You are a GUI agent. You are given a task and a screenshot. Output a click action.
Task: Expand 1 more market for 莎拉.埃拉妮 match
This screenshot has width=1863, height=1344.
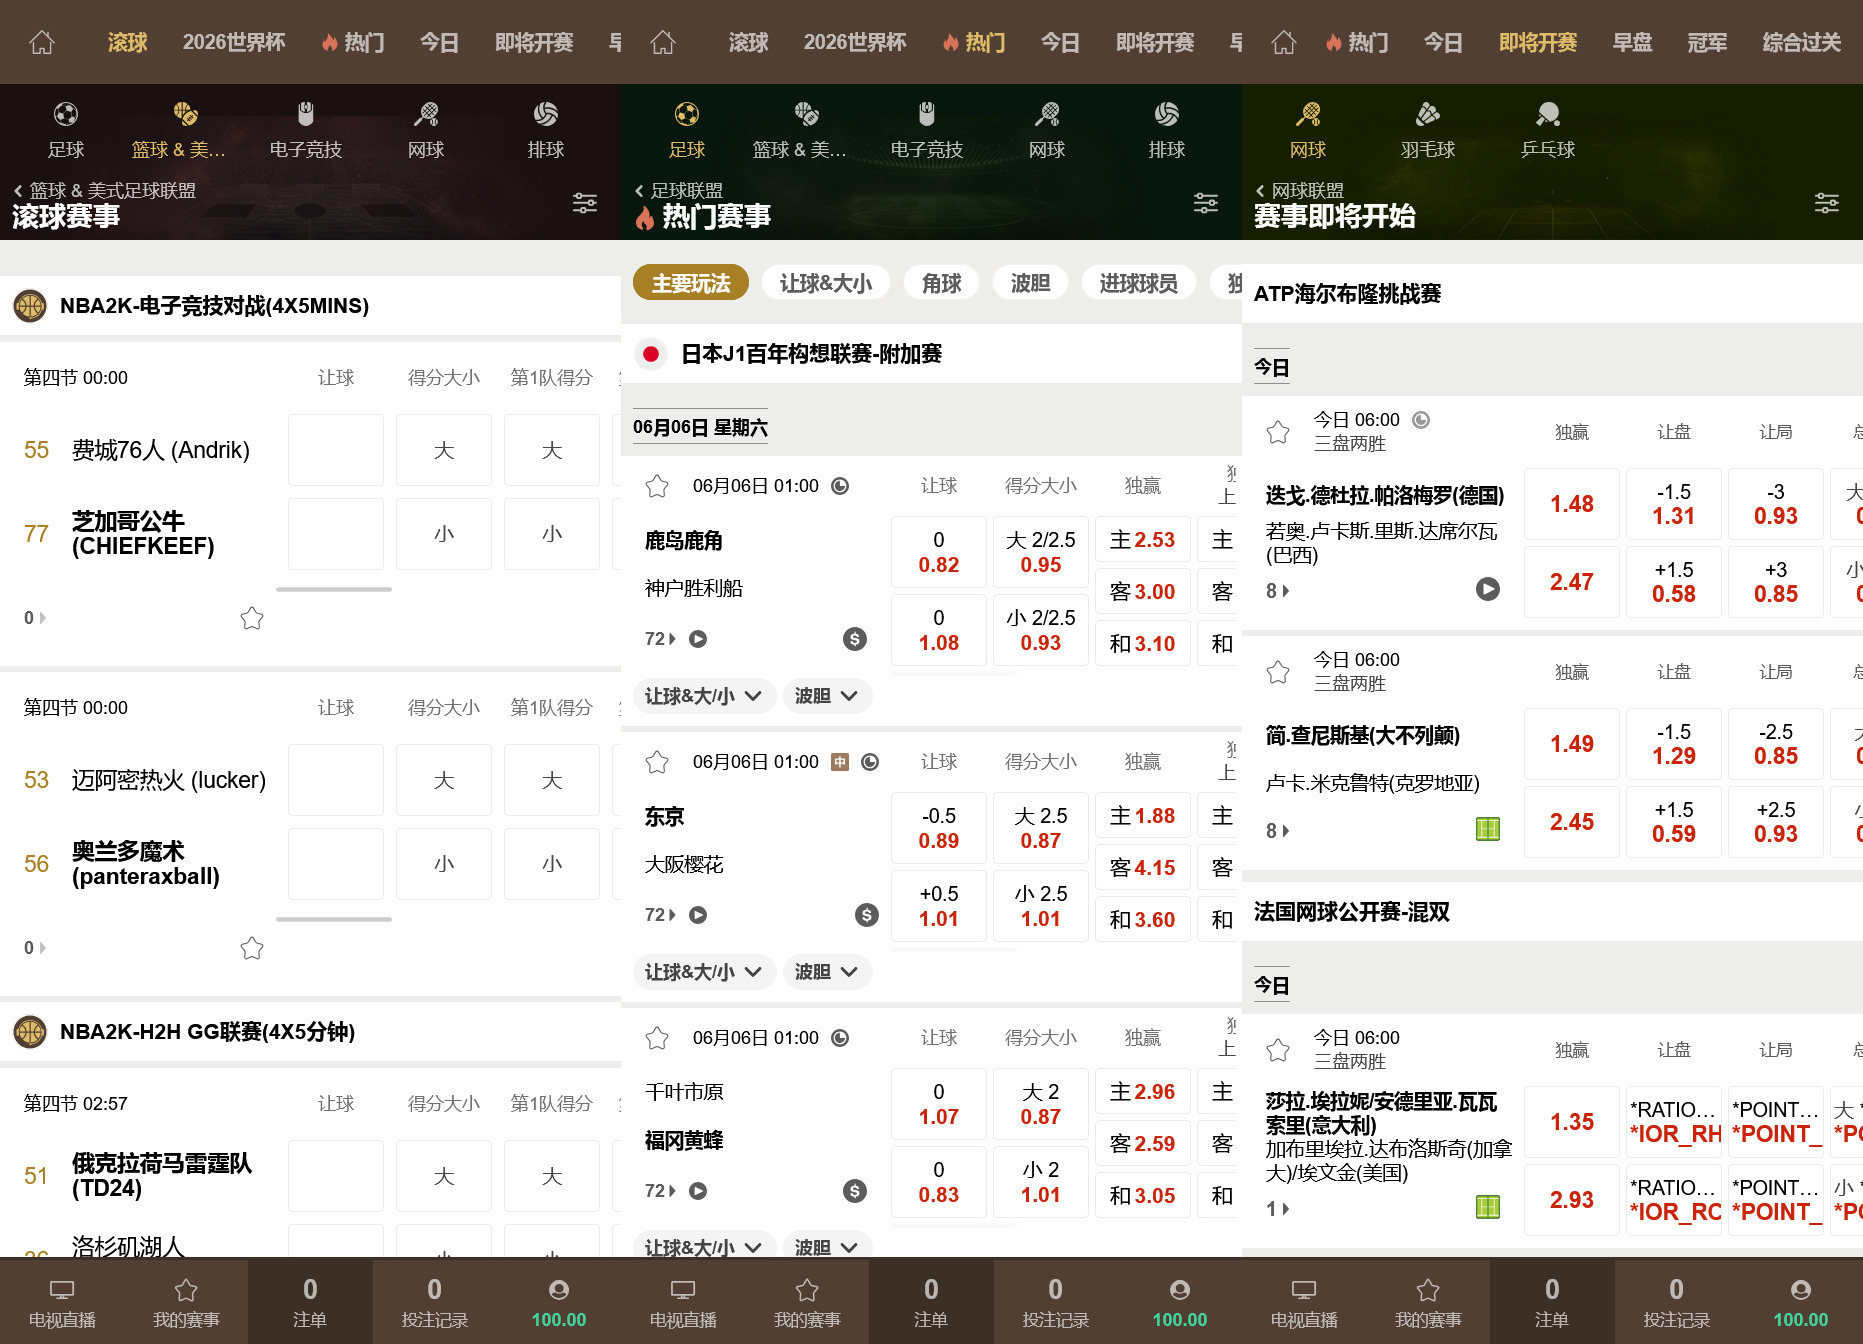[1278, 1209]
